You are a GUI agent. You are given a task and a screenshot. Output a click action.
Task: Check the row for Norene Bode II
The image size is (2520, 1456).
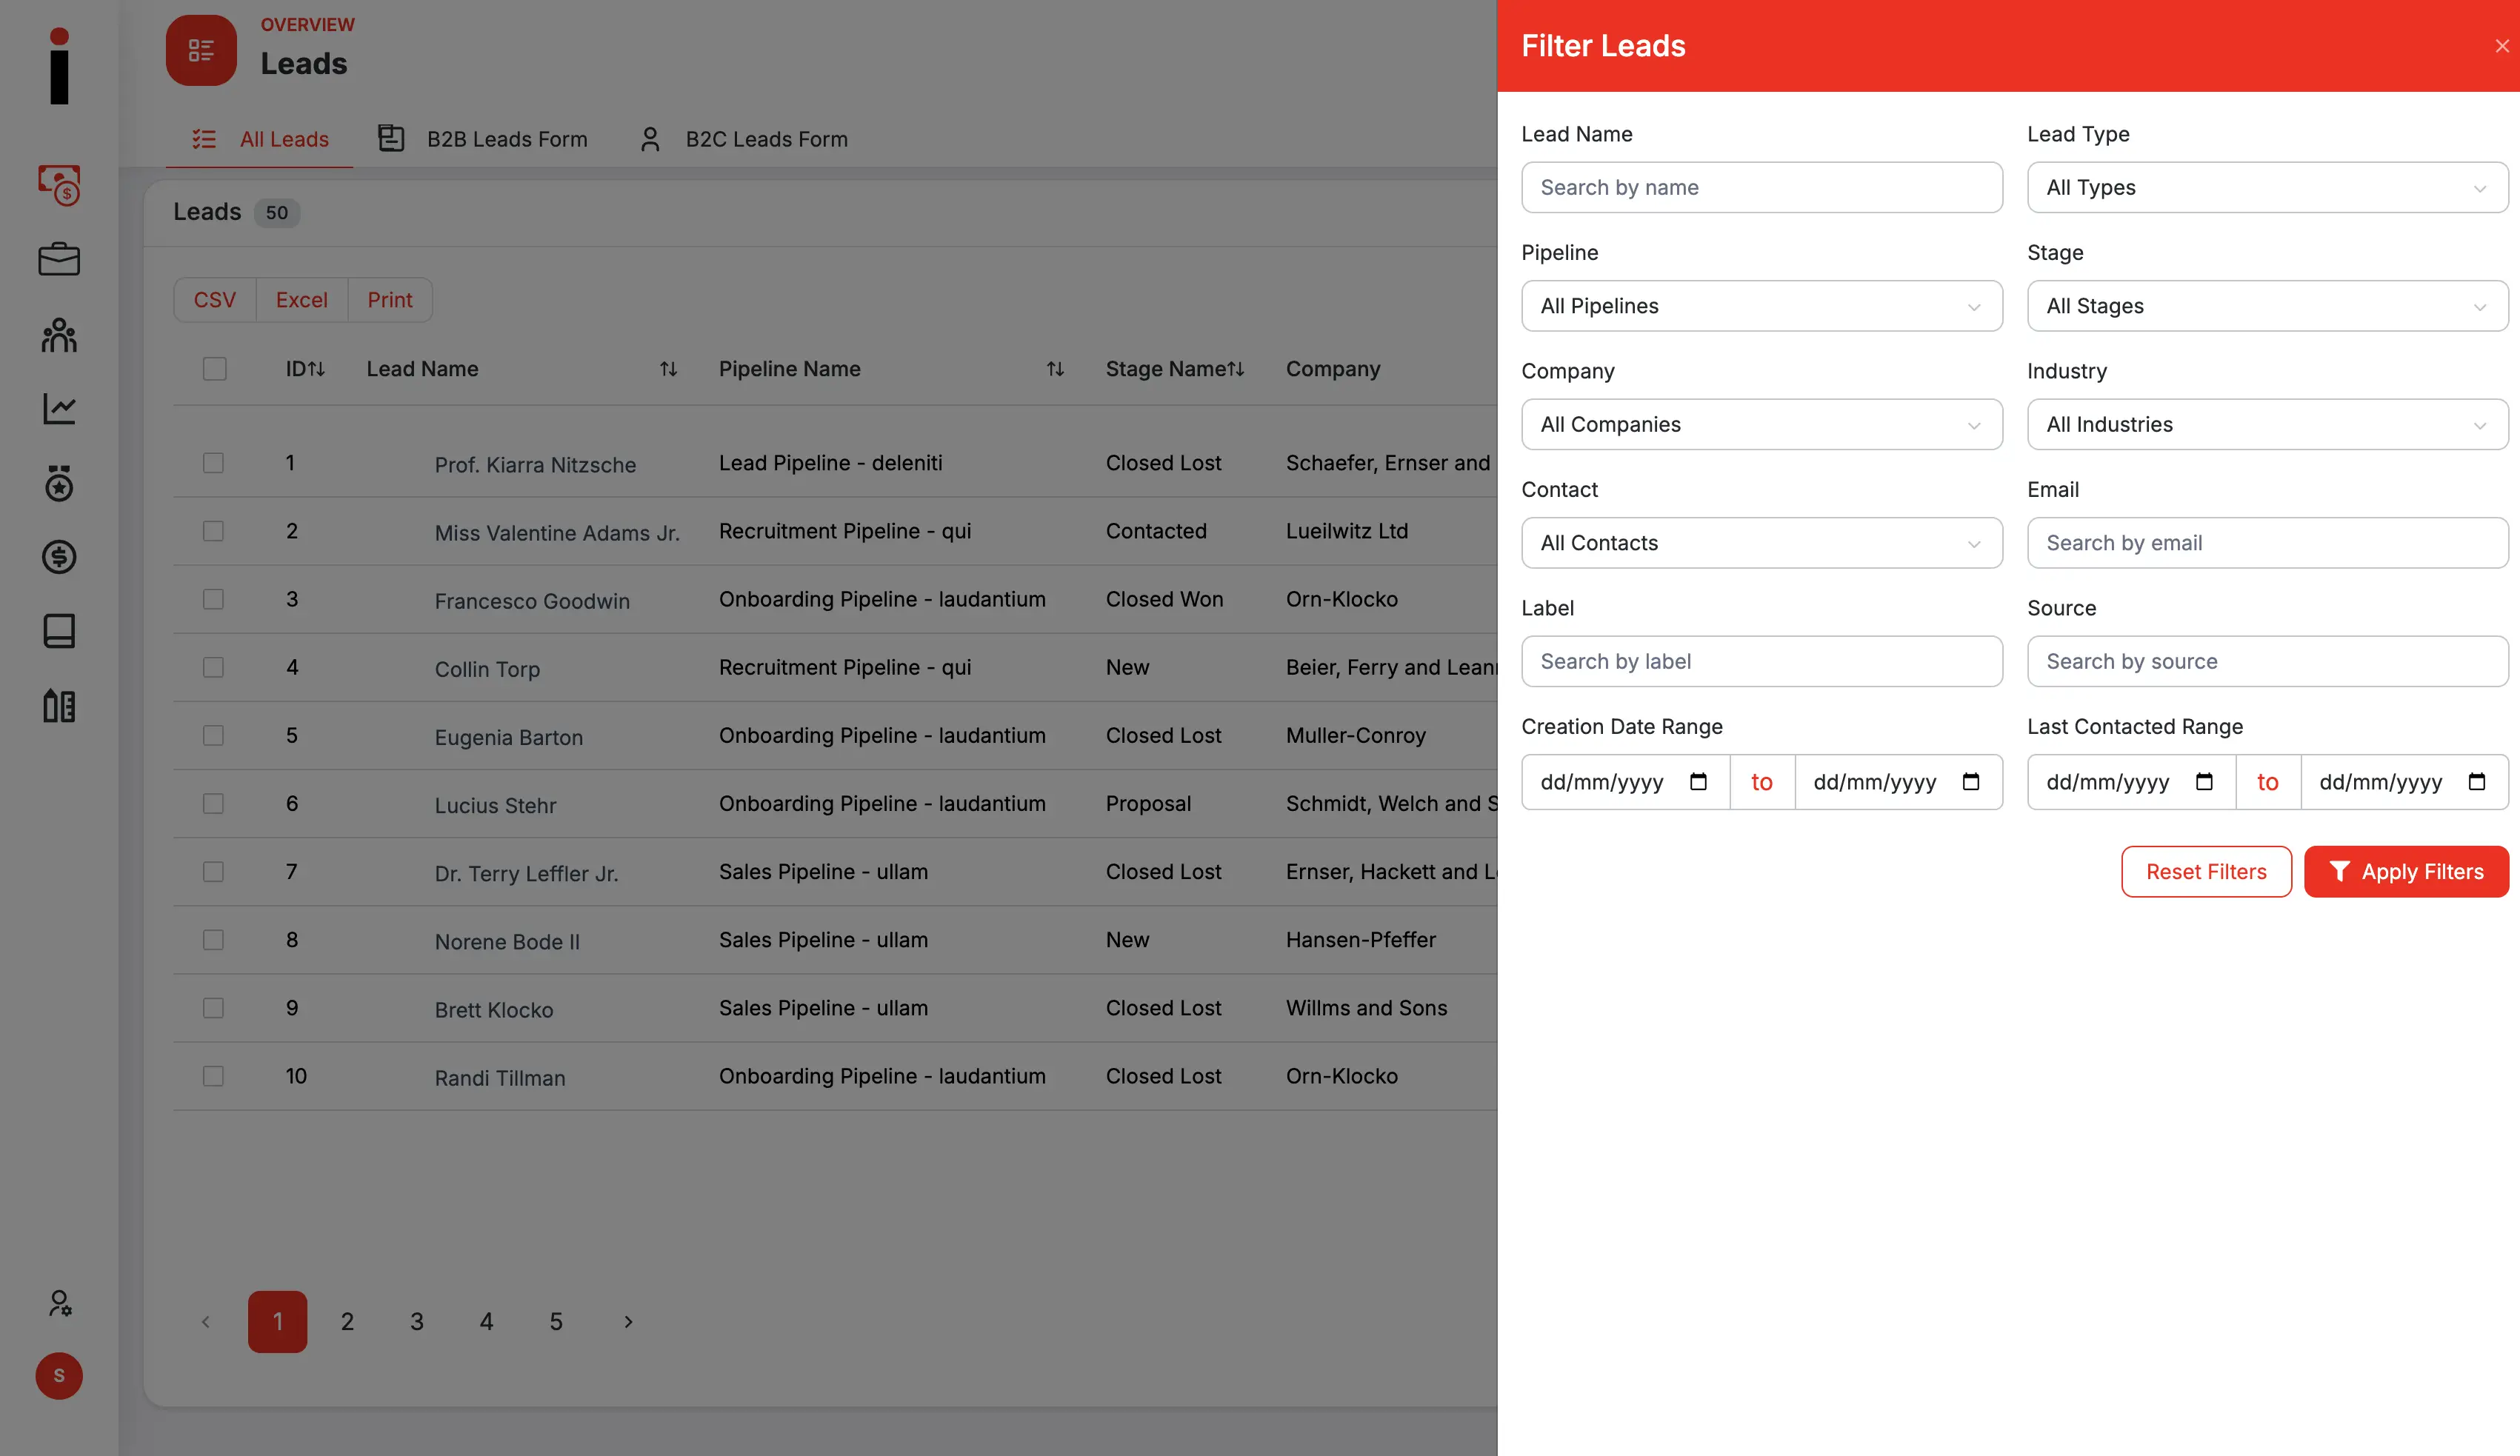pyautogui.click(x=213, y=940)
